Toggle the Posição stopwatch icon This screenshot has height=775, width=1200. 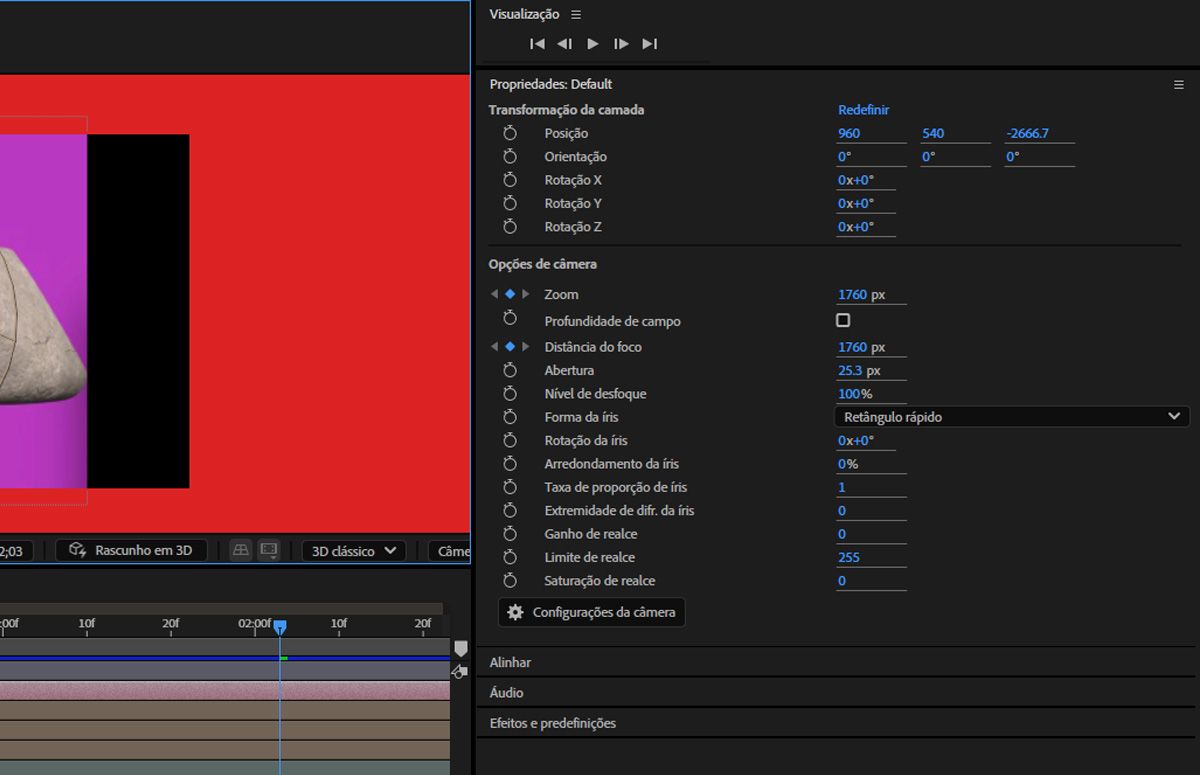(510, 133)
